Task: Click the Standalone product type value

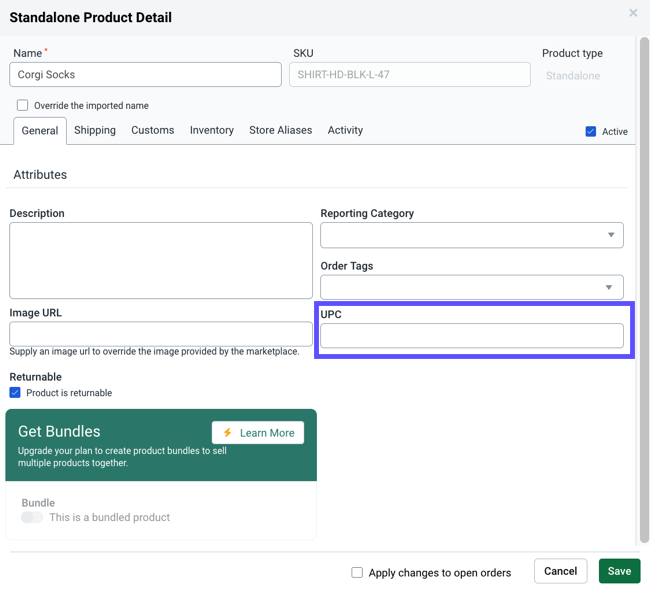Action: [573, 75]
